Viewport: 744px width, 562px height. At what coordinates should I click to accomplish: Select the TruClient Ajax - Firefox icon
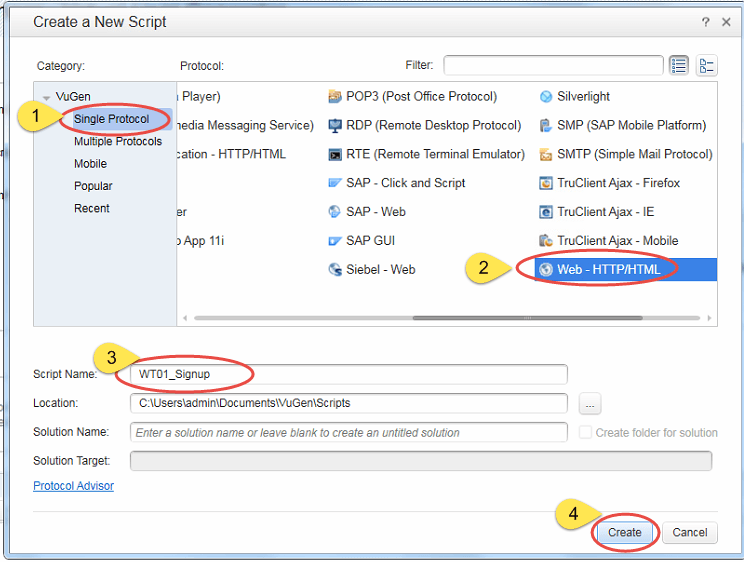tap(546, 184)
